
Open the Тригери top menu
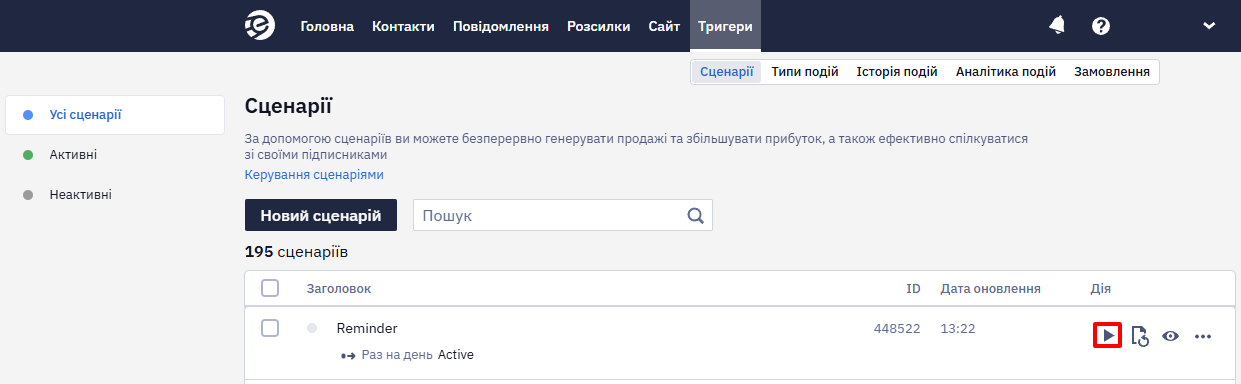coord(725,26)
